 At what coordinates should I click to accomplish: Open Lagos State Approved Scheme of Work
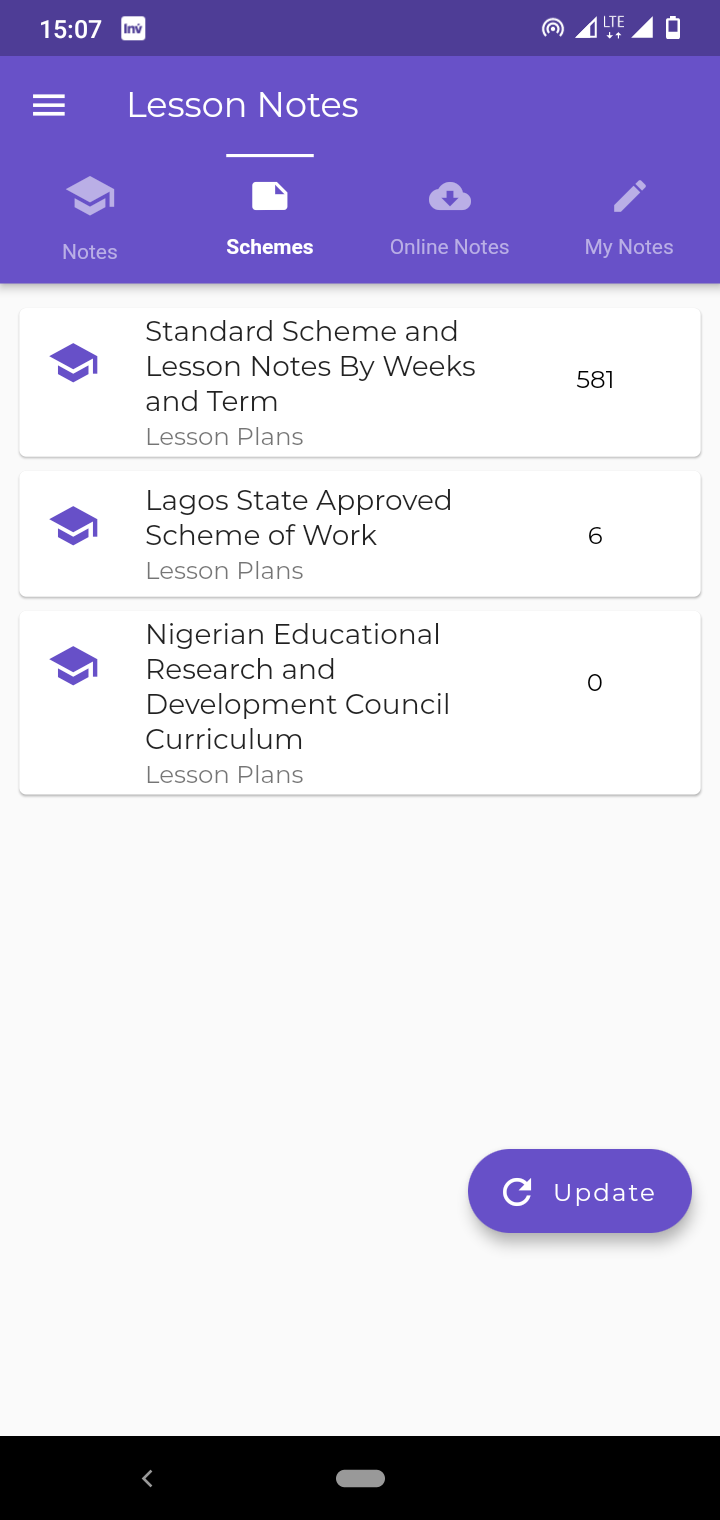[360, 535]
